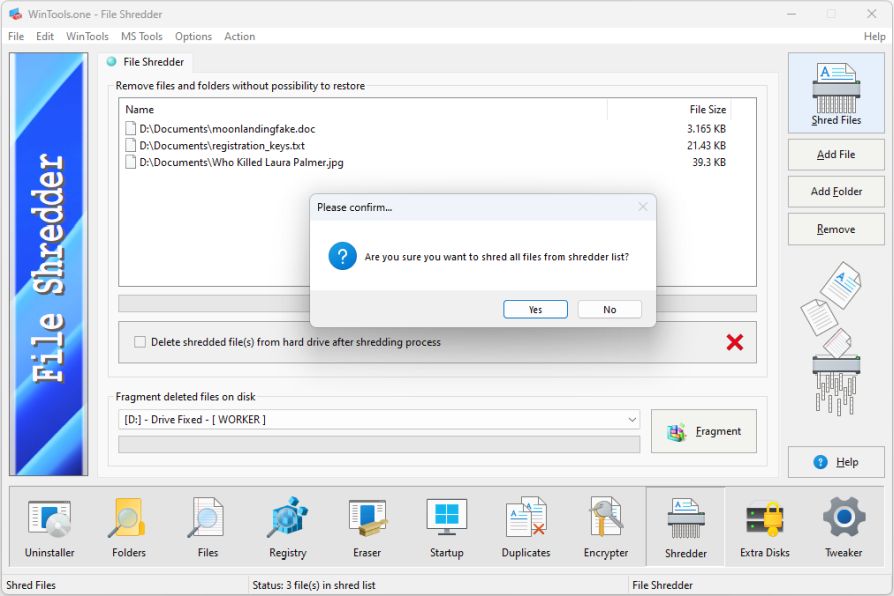The height and width of the screenshot is (596, 894).
Task: Click the Add Folder button
Action: pyautogui.click(x=836, y=192)
